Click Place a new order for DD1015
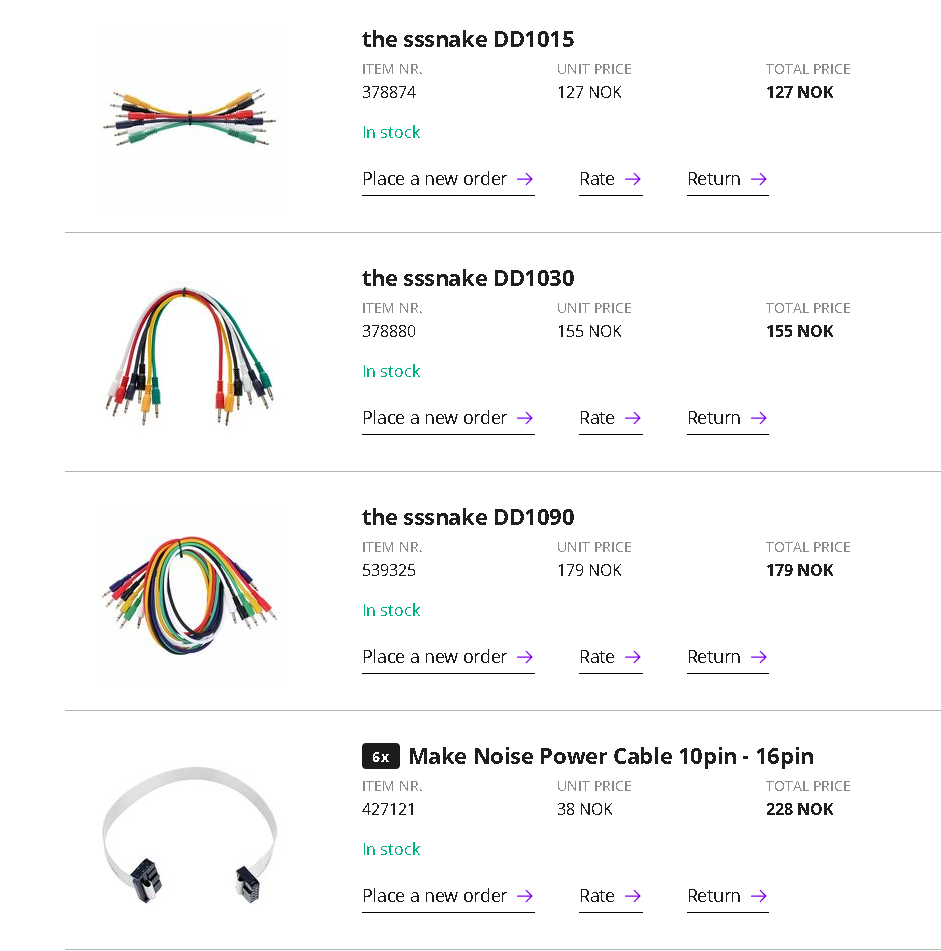This screenshot has width=941, height=951. tap(447, 179)
